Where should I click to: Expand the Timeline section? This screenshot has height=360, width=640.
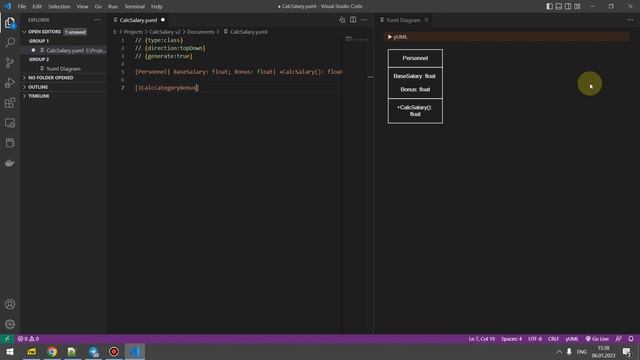pos(64,96)
